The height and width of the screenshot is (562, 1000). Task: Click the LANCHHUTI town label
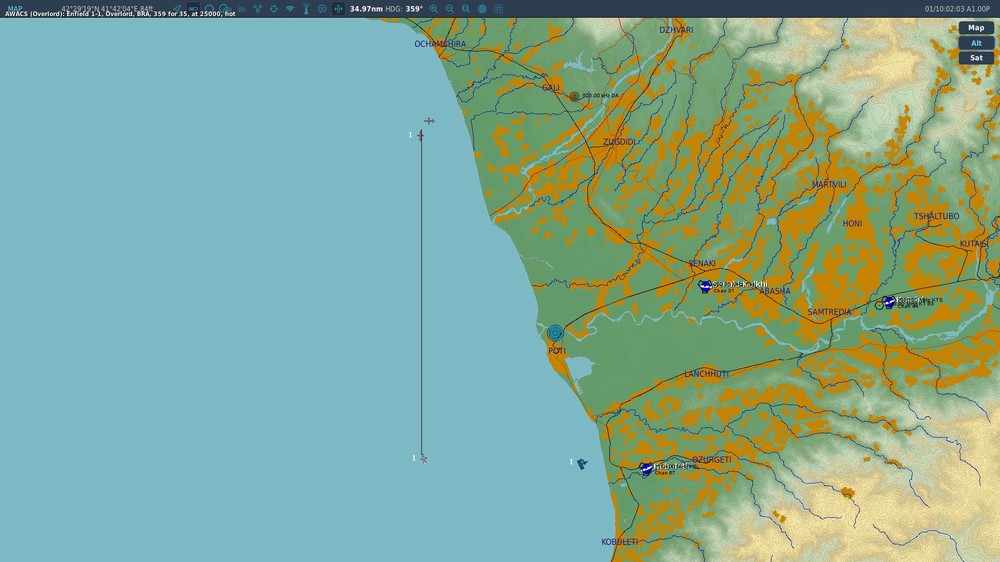coord(706,374)
